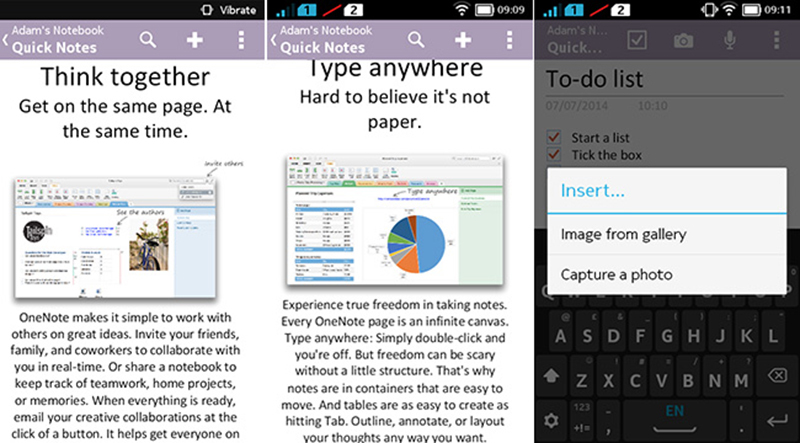800x443 pixels.
Task: Tap the A key on the keyboard
Action: [x=560, y=332]
